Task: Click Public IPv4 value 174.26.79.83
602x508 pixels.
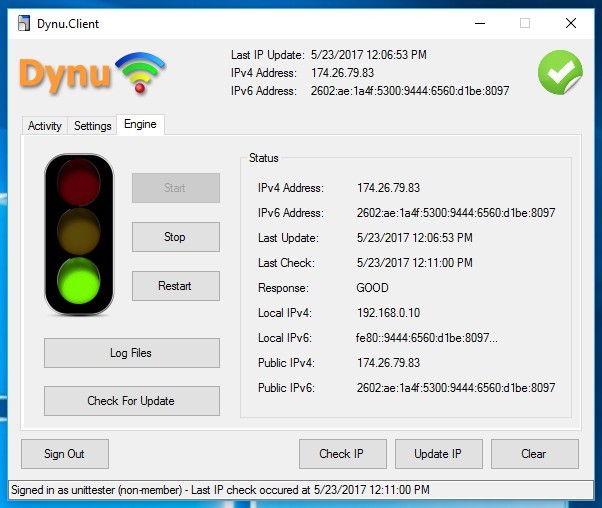Action: point(389,362)
